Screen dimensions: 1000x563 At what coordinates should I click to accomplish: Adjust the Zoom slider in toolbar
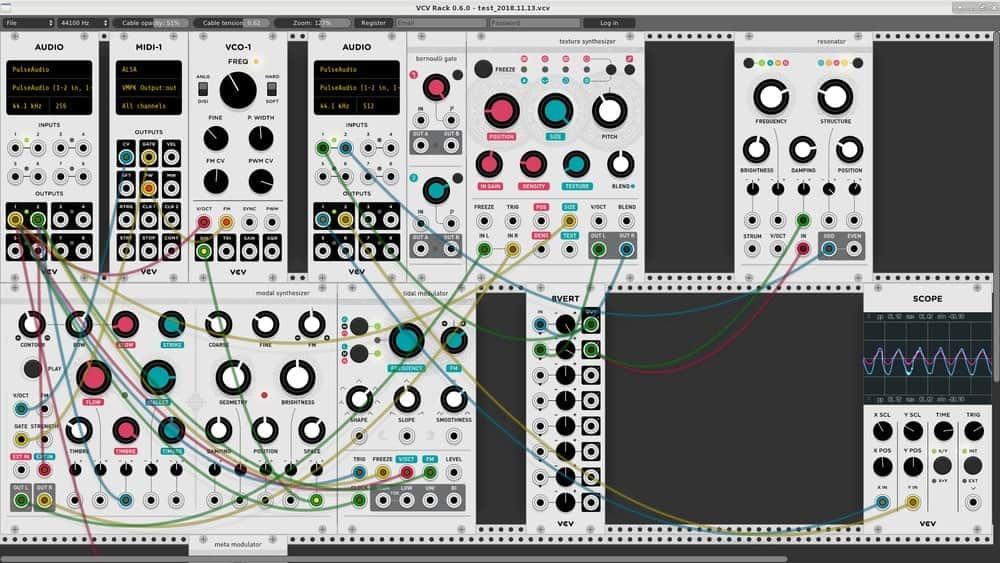coord(312,23)
